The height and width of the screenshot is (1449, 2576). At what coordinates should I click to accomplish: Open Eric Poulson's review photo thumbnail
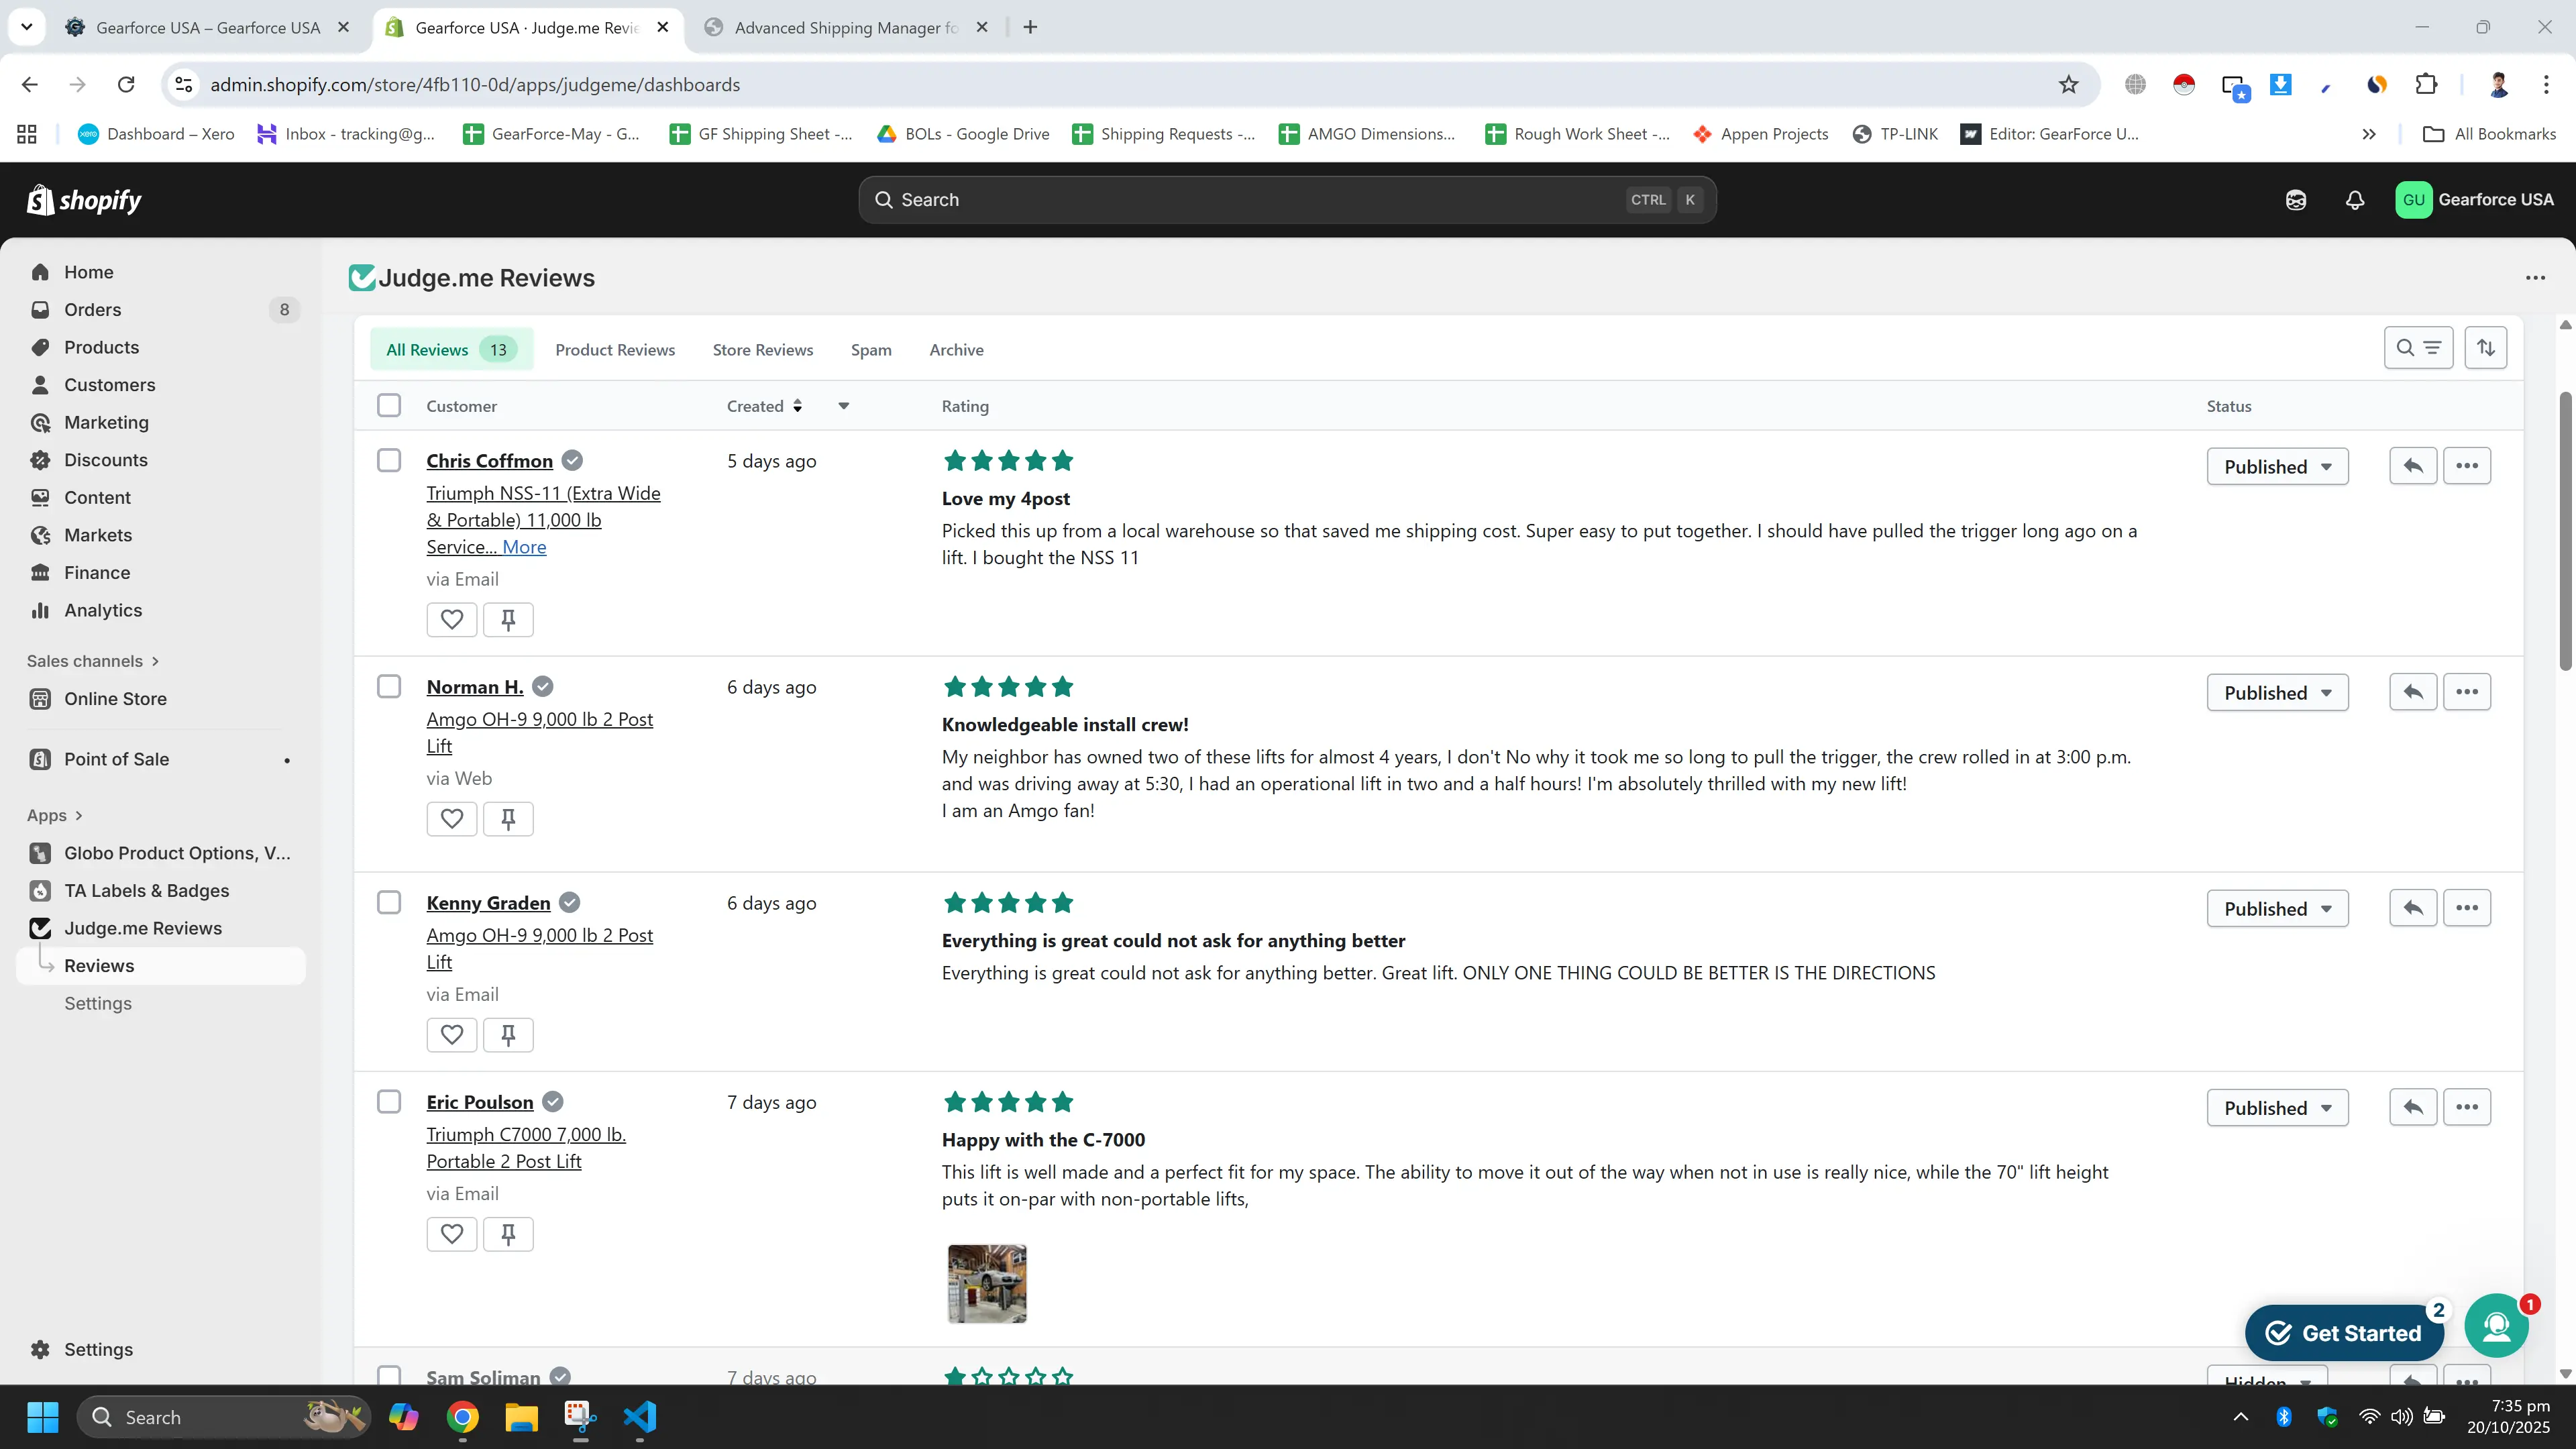coord(987,1284)
